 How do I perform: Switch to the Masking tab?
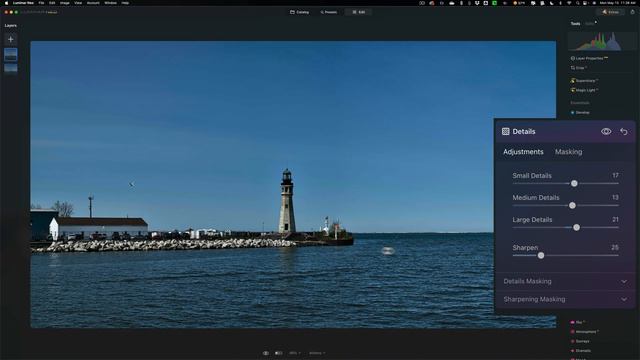click(x=568, y=152)
